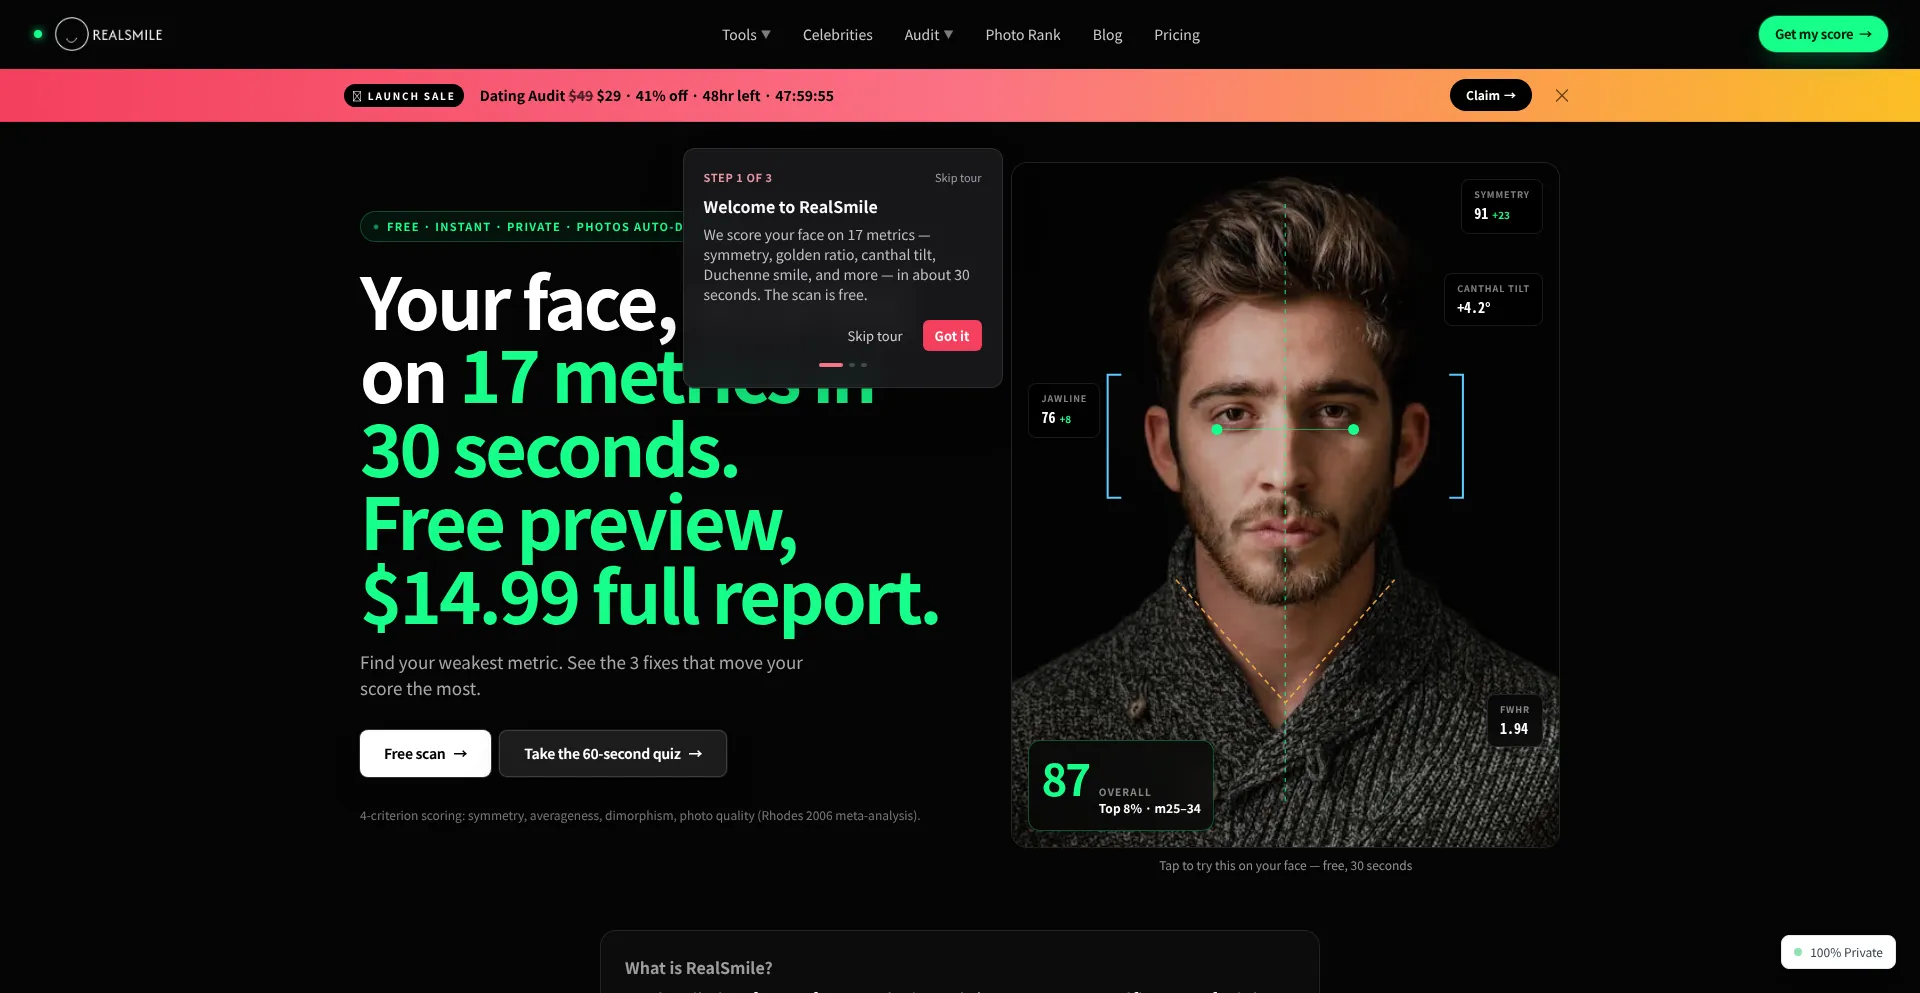Click the demo face photo

coord(1285,505)
